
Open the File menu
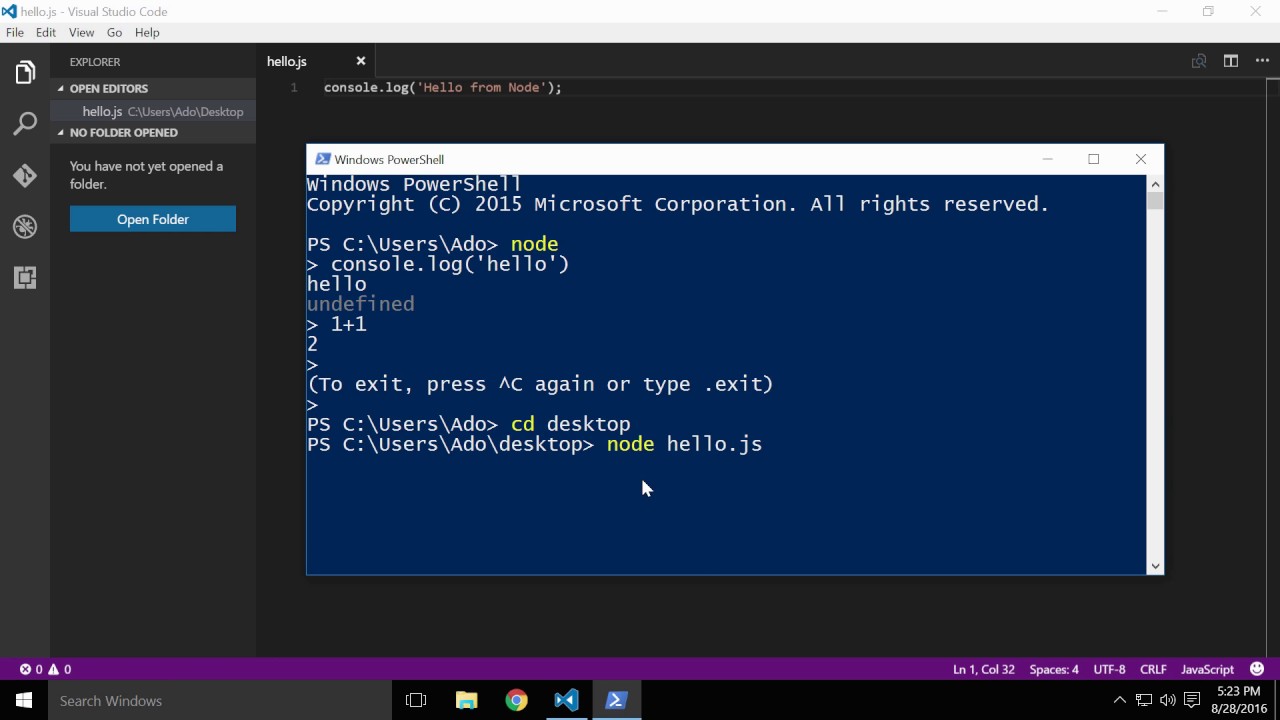click(x=15, y=32)
